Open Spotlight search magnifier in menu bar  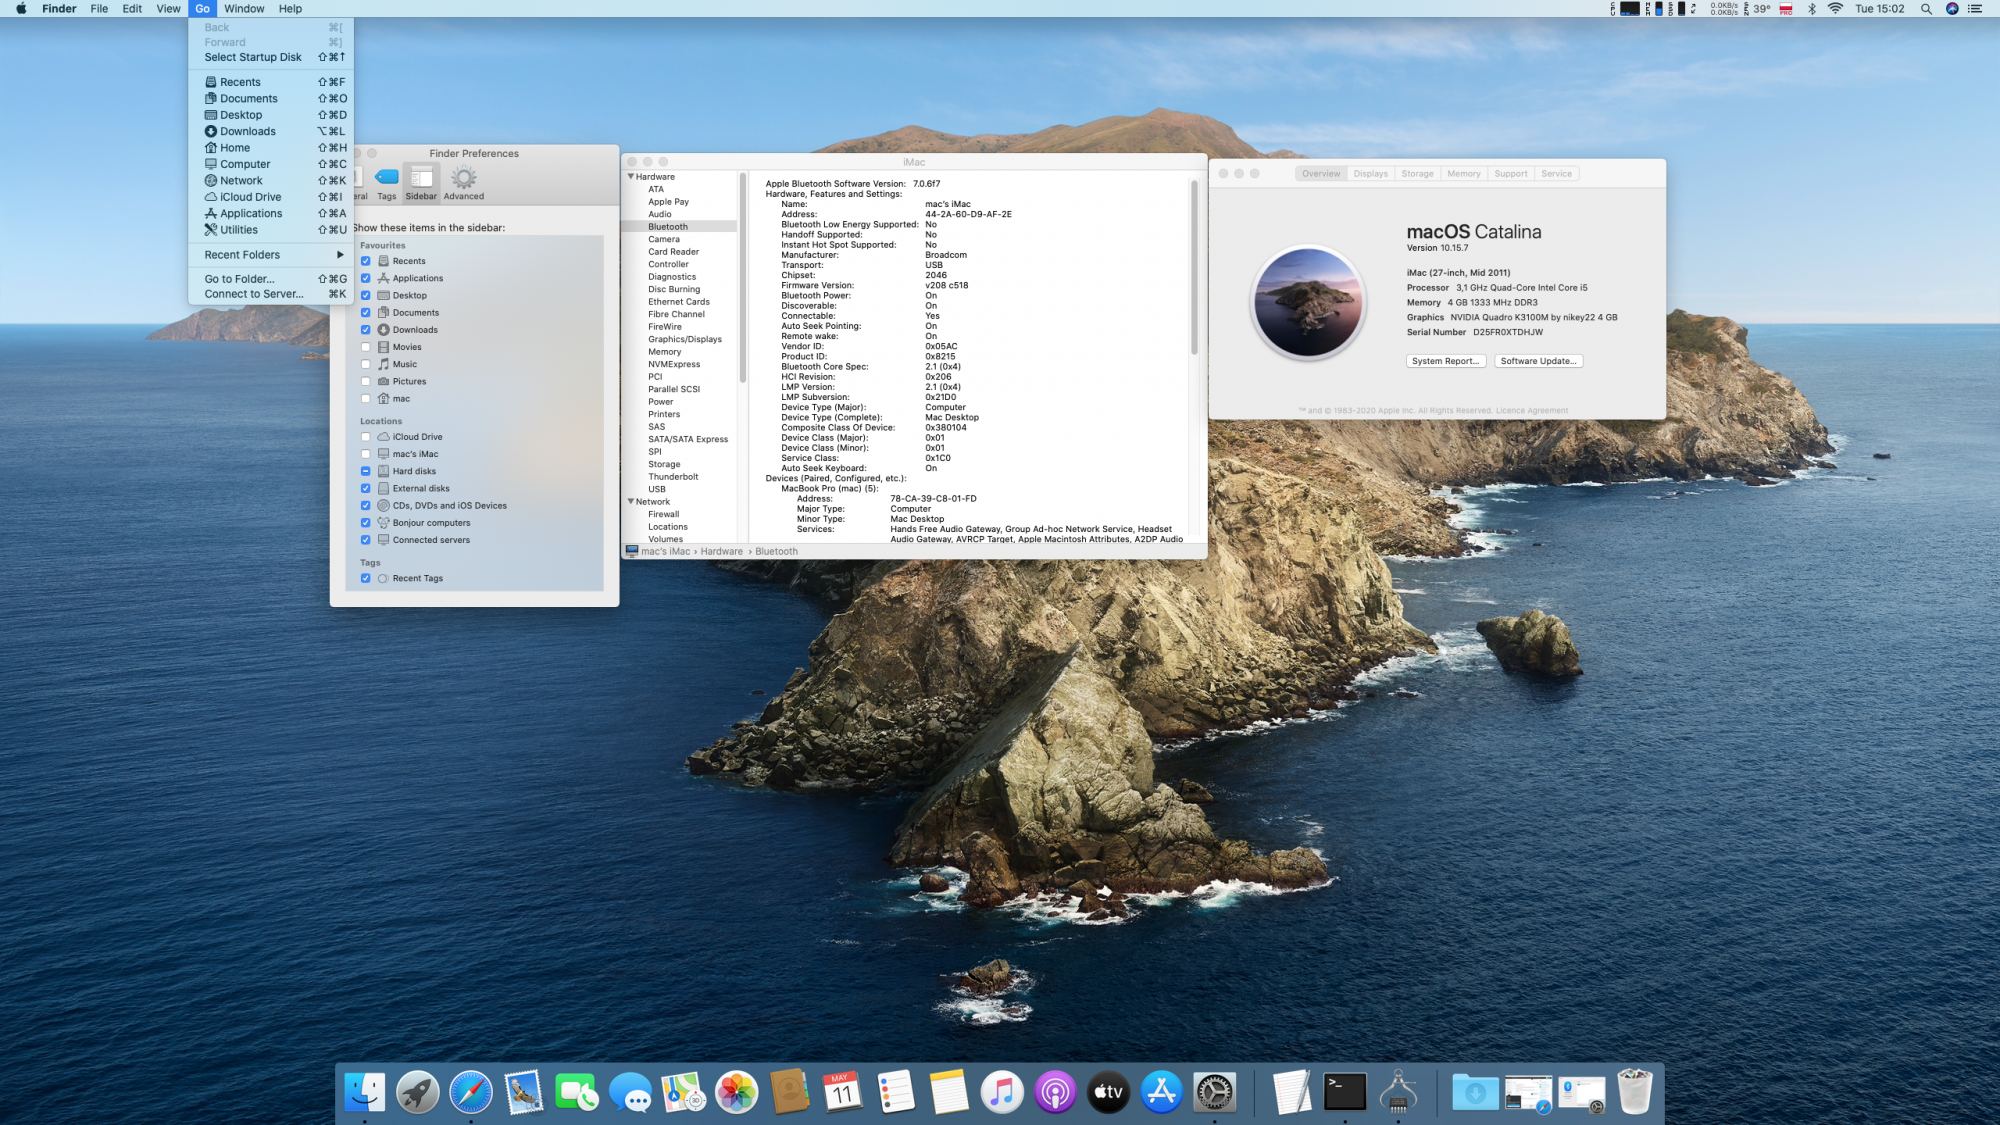[1925, 9]
